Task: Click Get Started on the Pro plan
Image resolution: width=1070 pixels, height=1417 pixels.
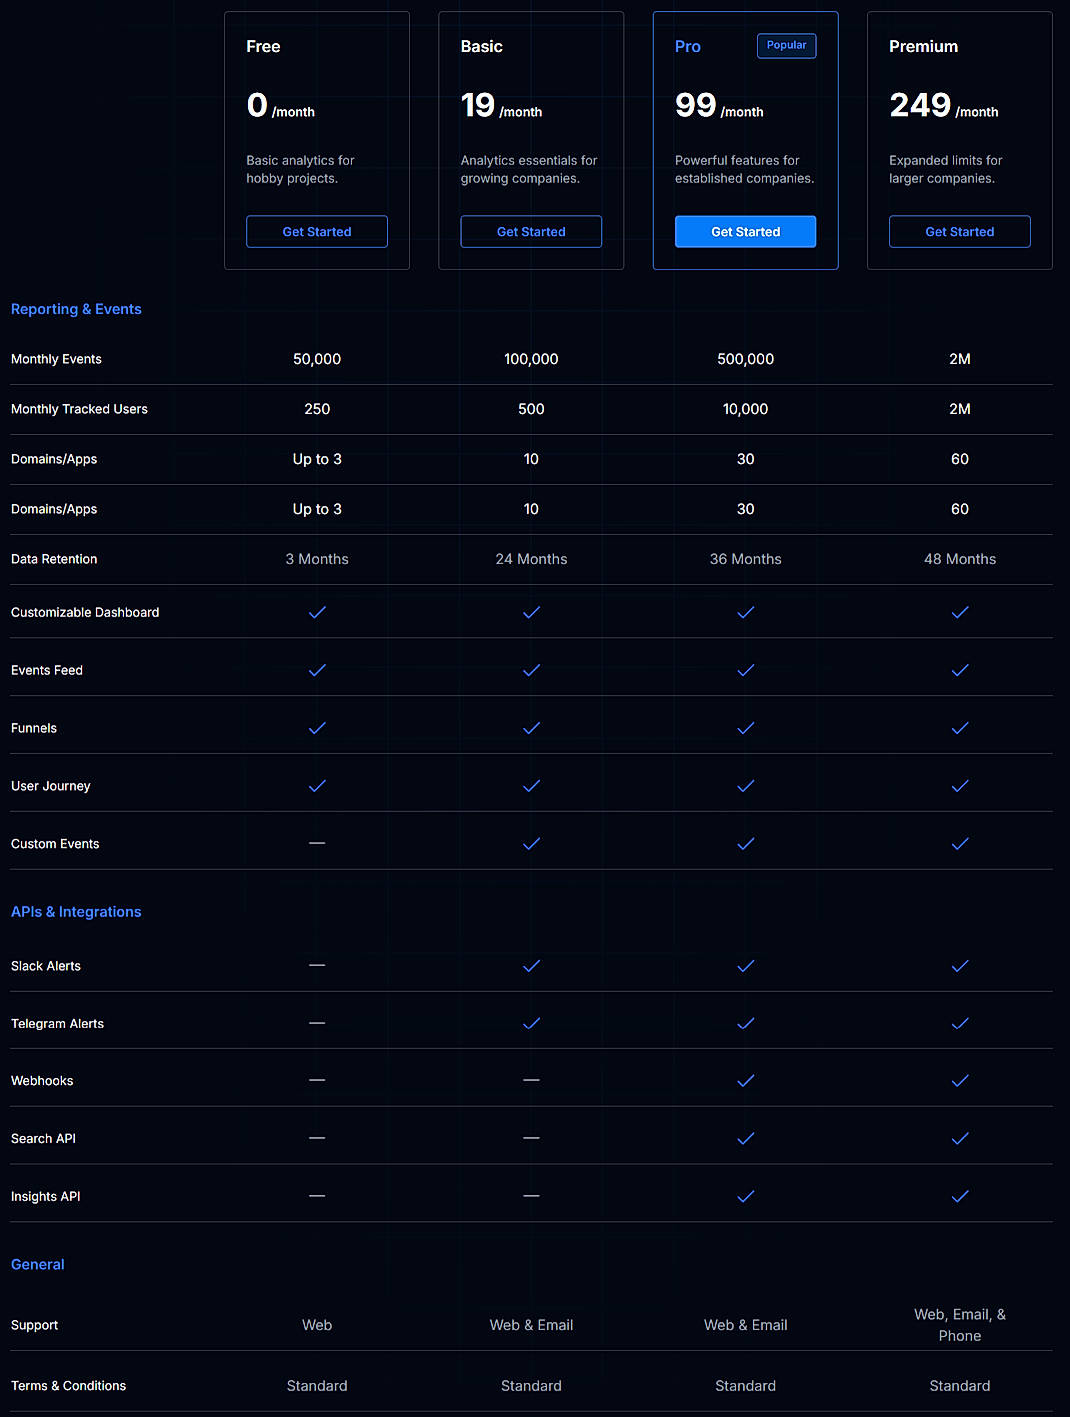Action: point(745,231)
